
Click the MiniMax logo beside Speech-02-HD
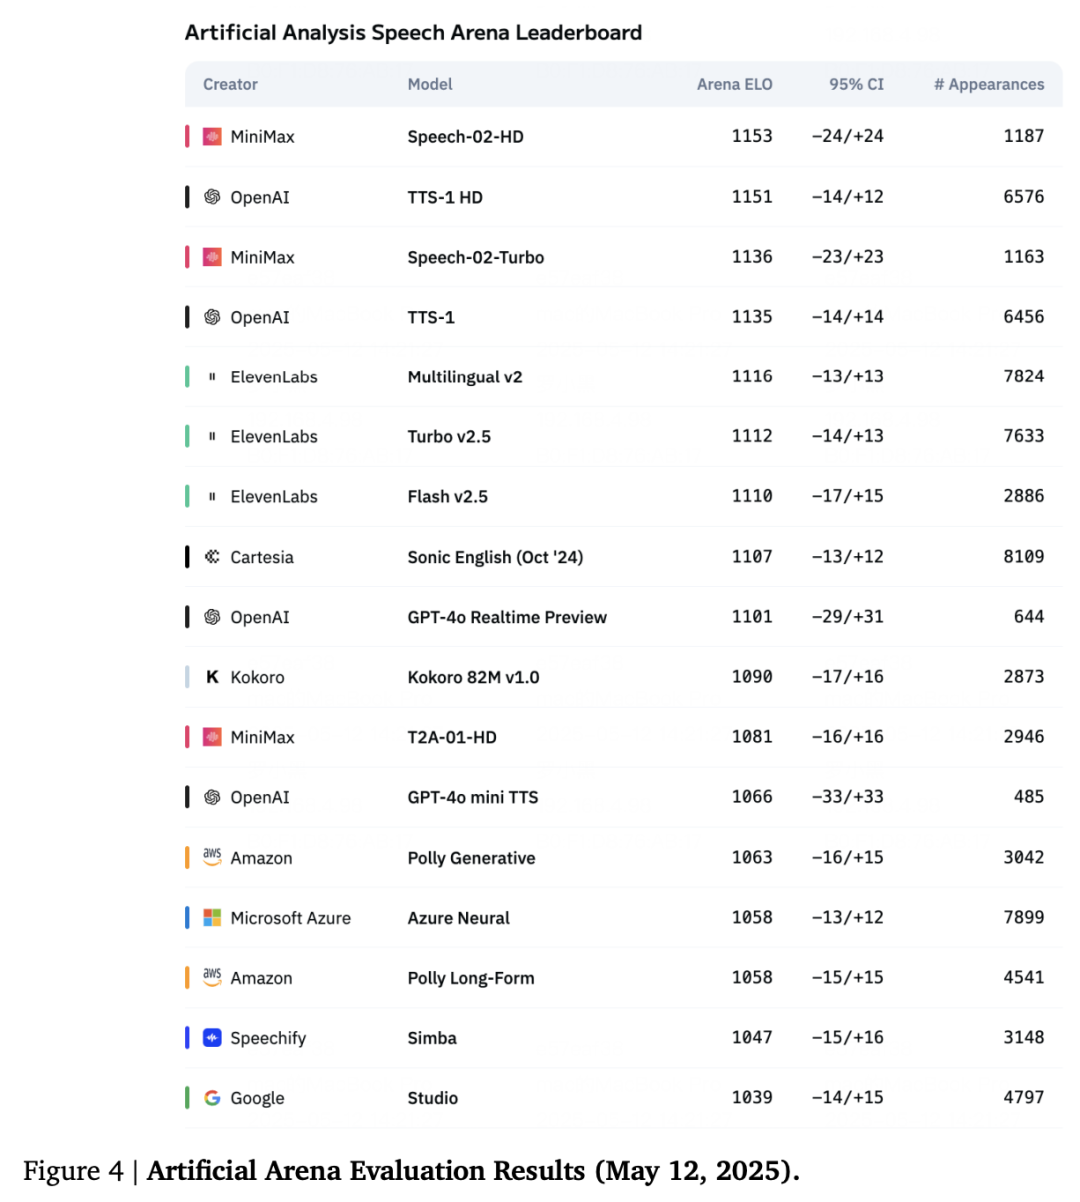click(212, 137)
